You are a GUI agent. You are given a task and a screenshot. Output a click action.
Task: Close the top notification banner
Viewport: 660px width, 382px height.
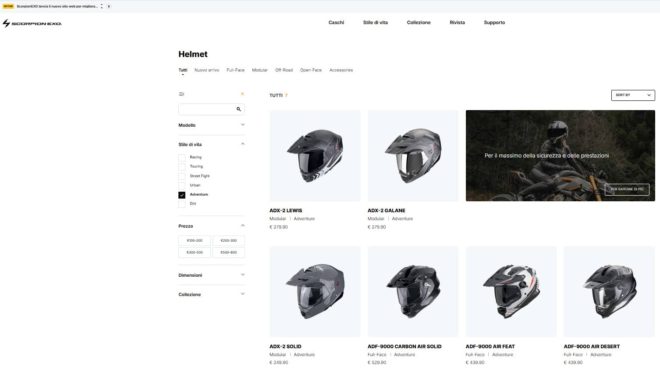click(109, 6)
